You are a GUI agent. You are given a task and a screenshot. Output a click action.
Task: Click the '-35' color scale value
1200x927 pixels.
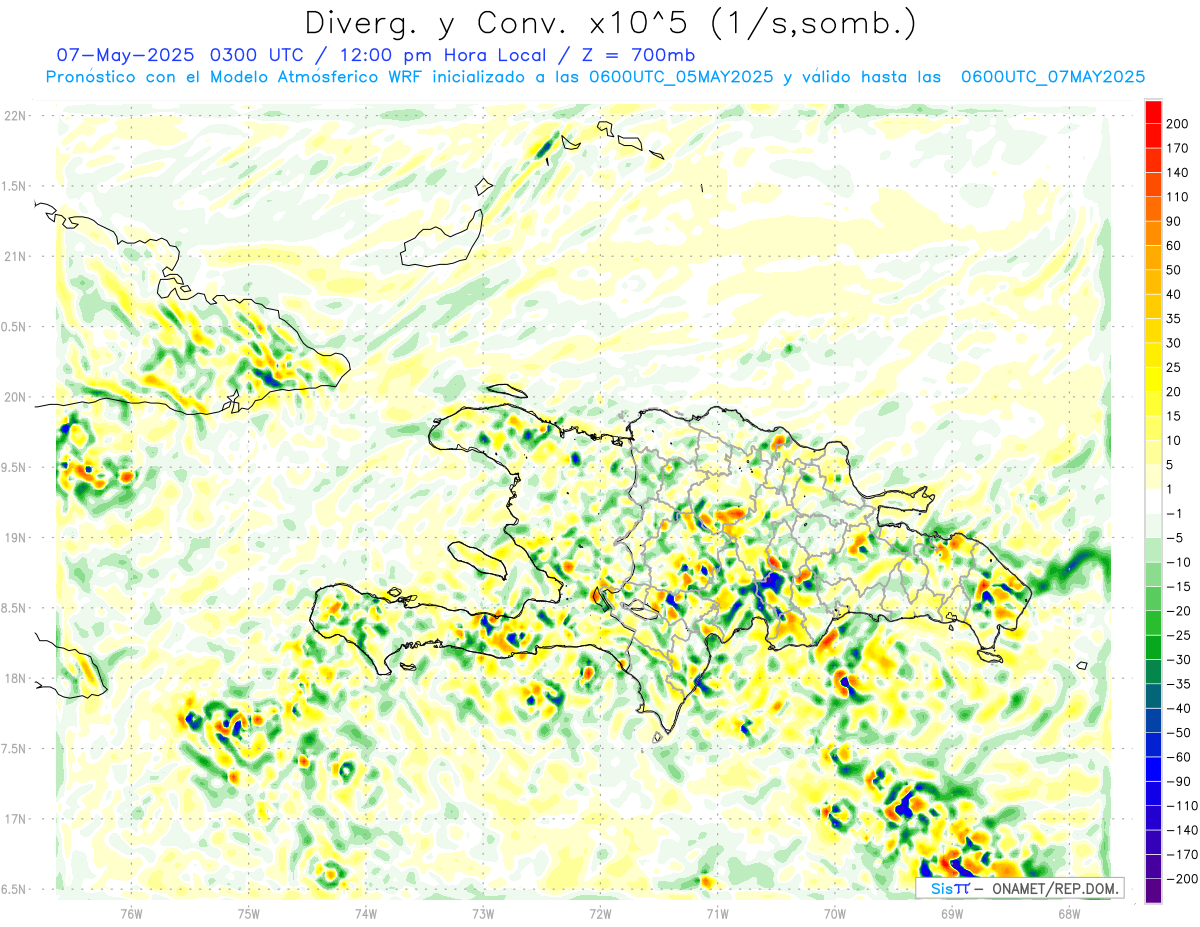coord(1179,684)
